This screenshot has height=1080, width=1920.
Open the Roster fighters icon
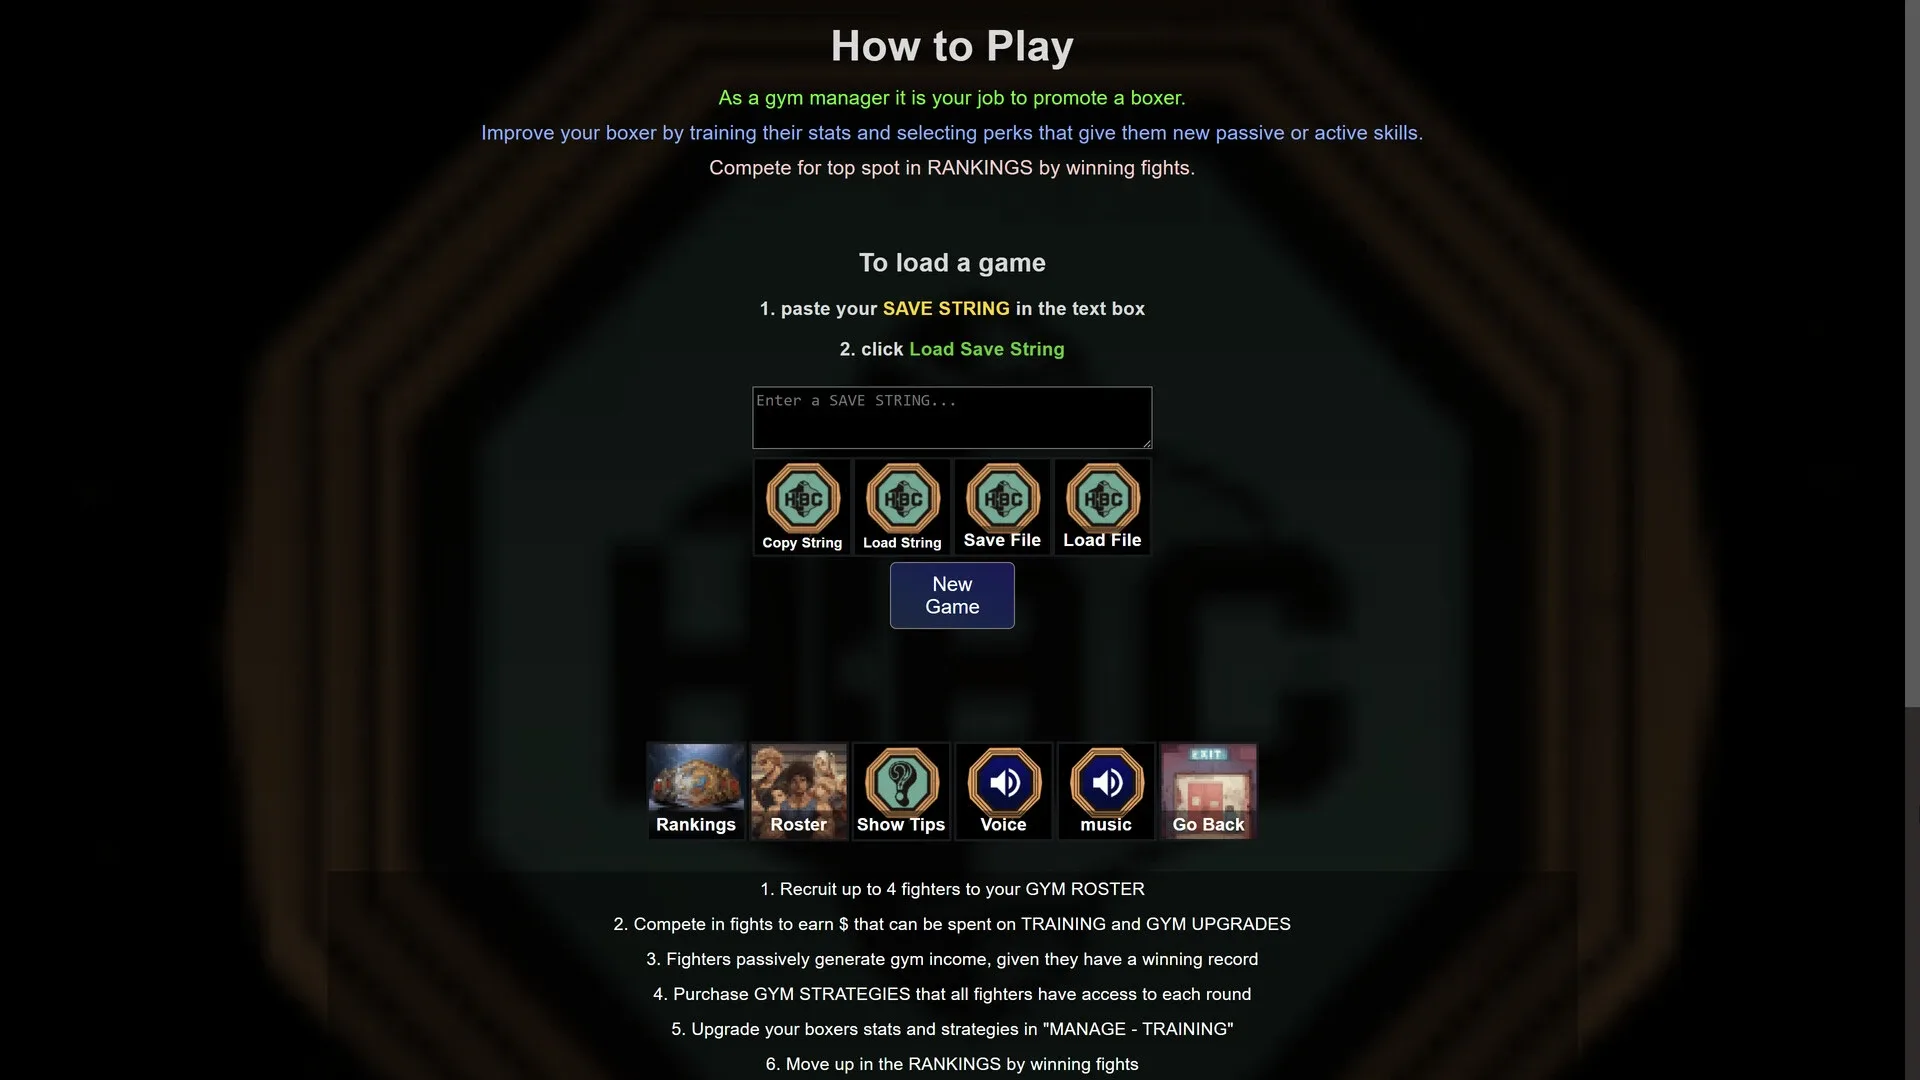point(798,791)
